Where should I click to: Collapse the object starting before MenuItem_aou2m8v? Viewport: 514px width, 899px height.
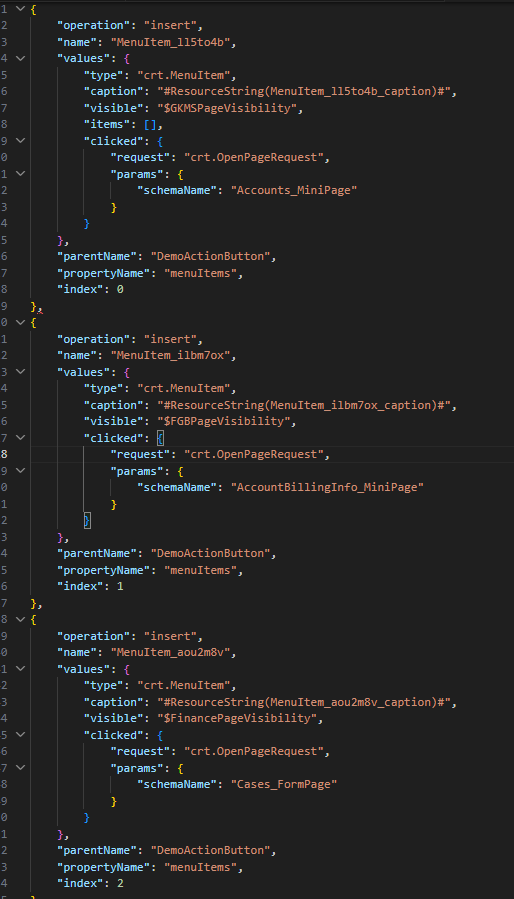point(21,619)
